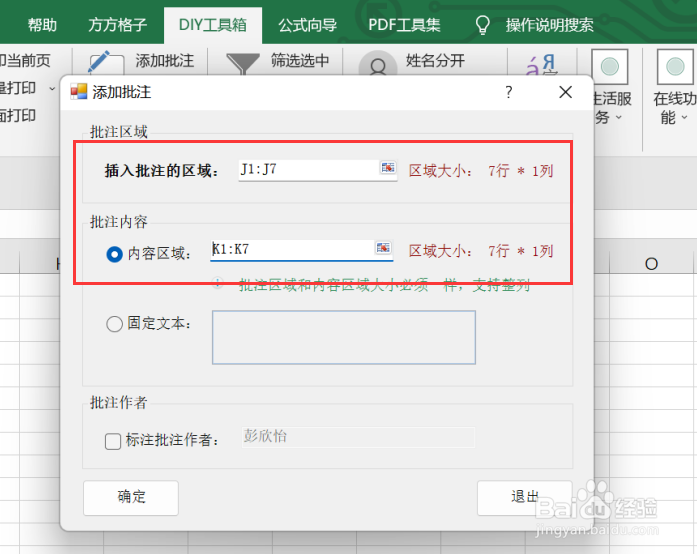The height and width of the screenshot is (554, 697).
Task: Click the 生活服务 circle icon
Action: tap(609, 67)
